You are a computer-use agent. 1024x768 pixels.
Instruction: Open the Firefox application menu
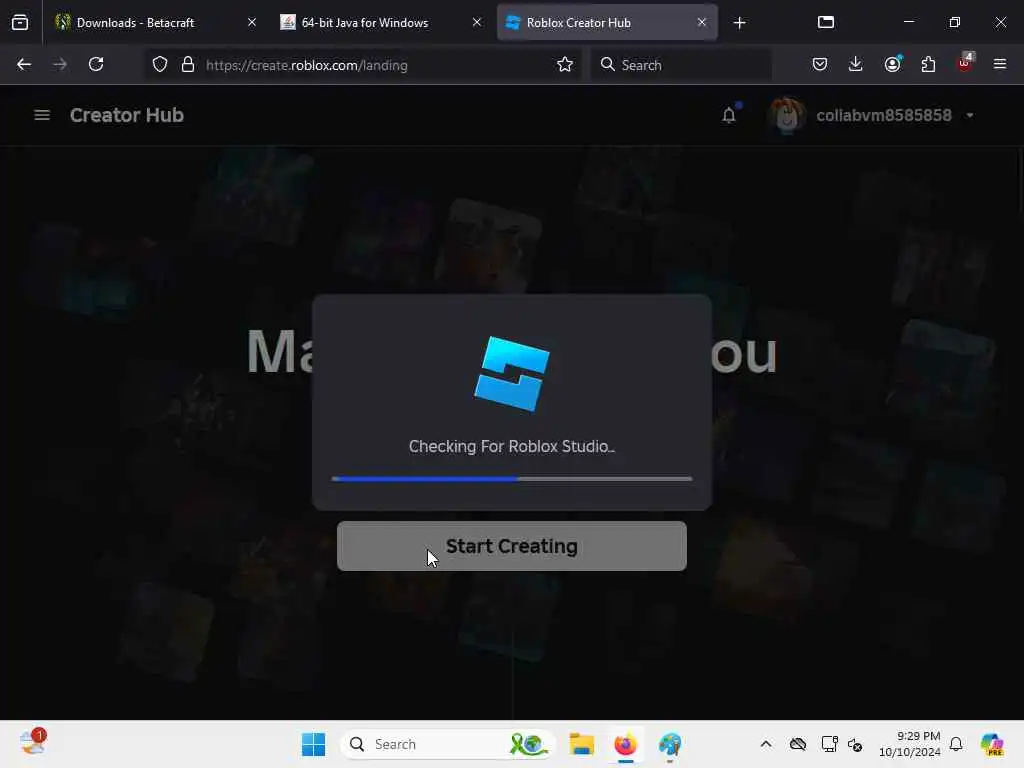(x=1000, y=65)
